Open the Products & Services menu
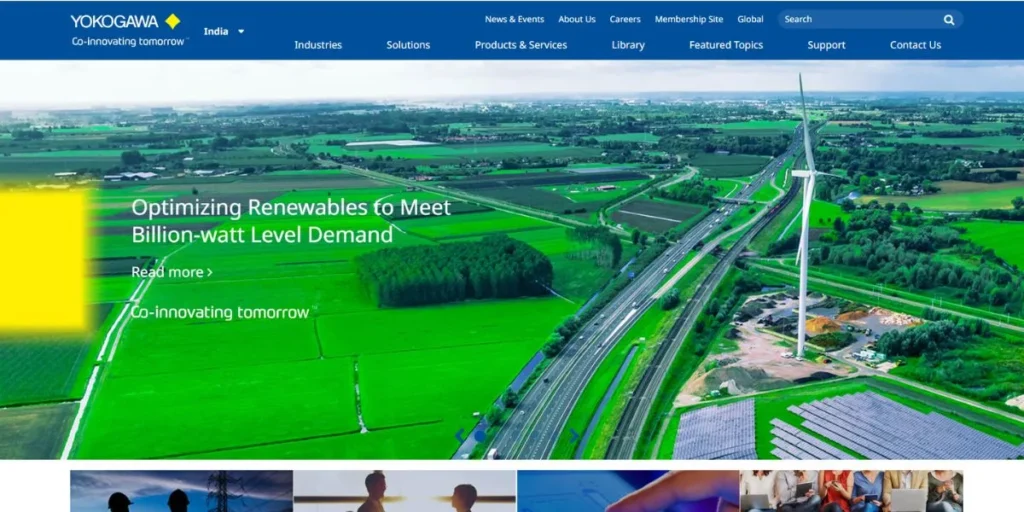This screenshot has height=512, width=1024. point(520,45)
